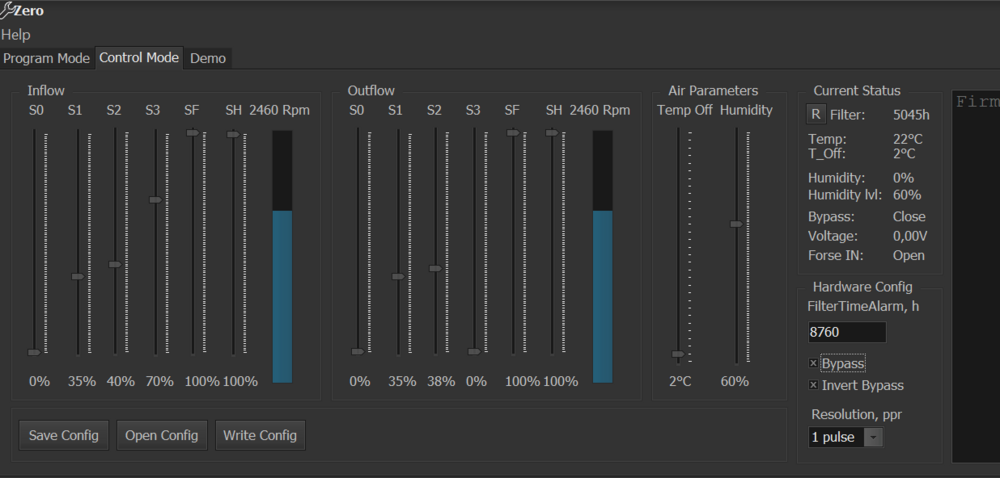
Task: Toggle the Invert Bypass checkbox
Action: pos(814,385)
